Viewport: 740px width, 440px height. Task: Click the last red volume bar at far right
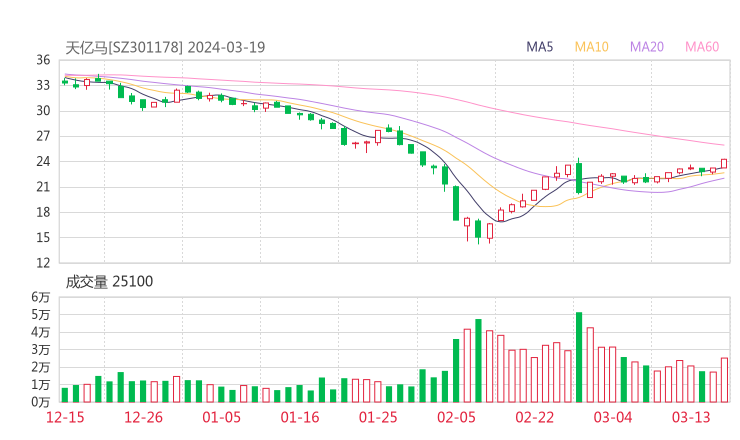point(724,380)
